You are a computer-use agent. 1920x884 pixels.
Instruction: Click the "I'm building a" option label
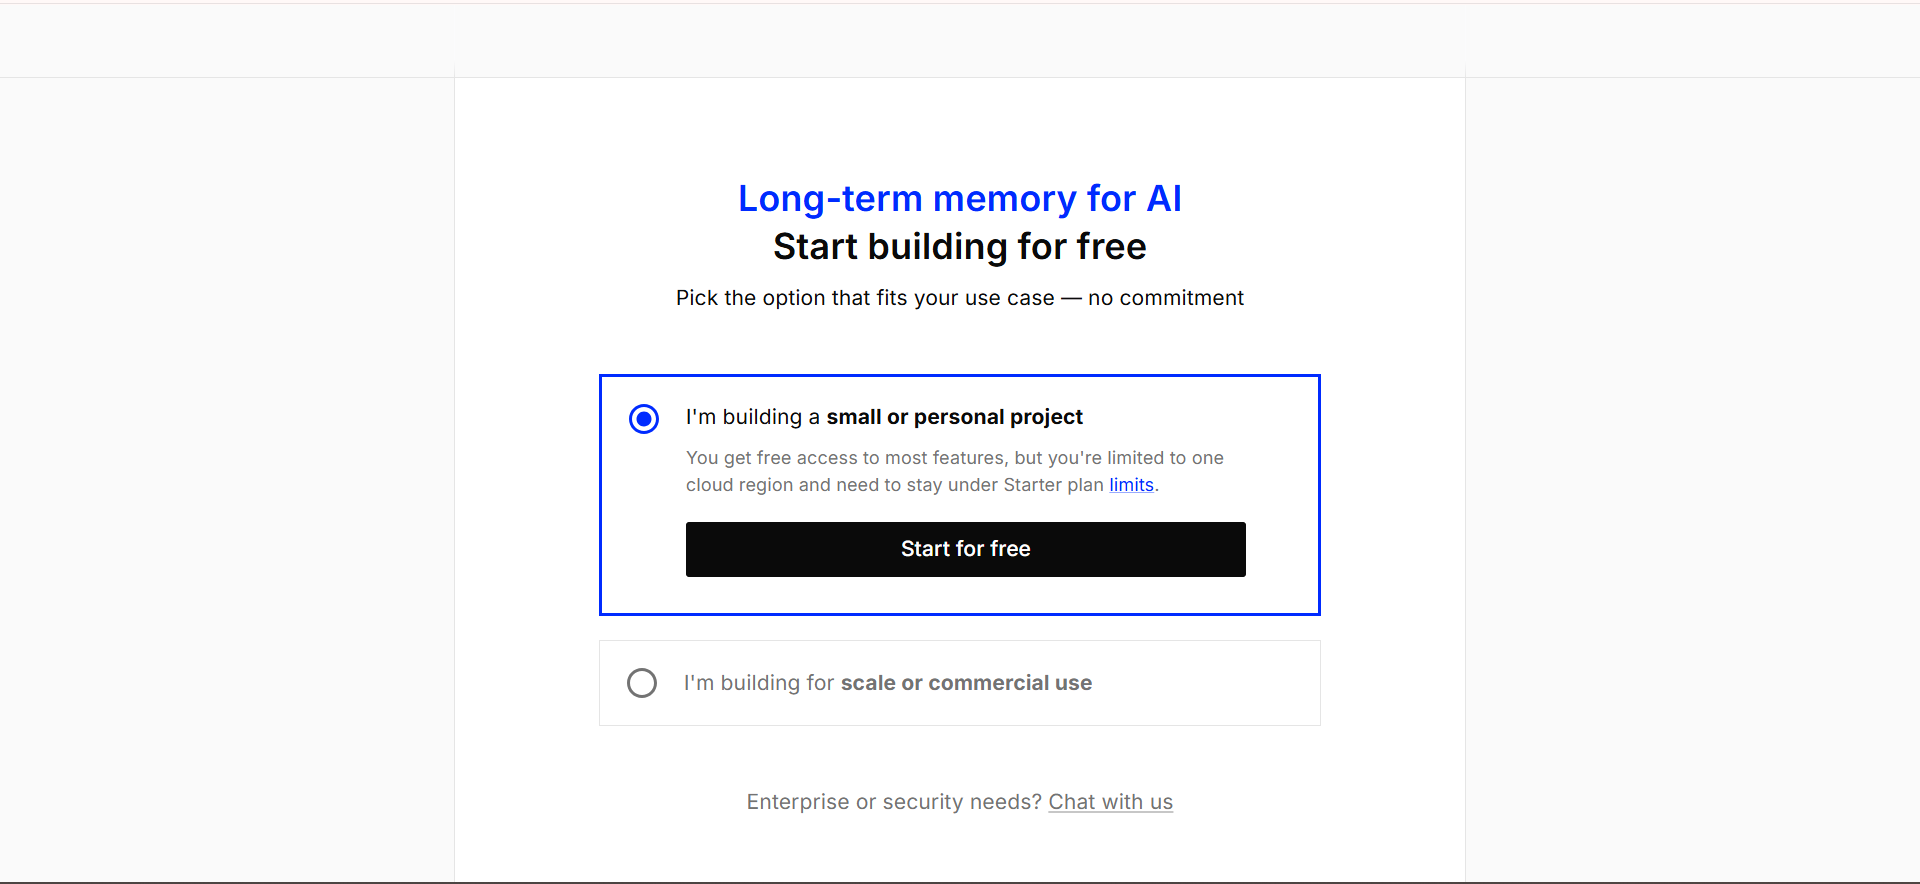click(x=752, y=417)
